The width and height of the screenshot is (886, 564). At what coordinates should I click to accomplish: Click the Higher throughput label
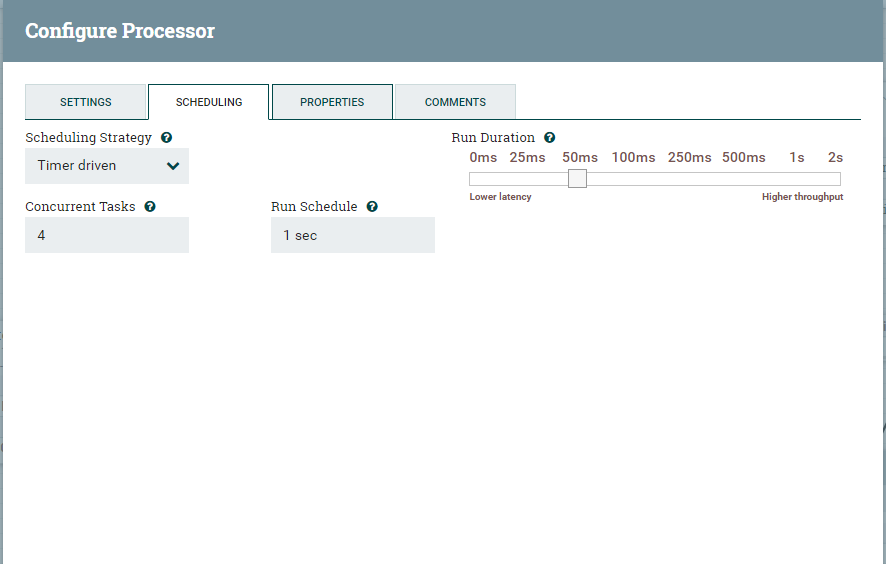(x=802, y=197)
